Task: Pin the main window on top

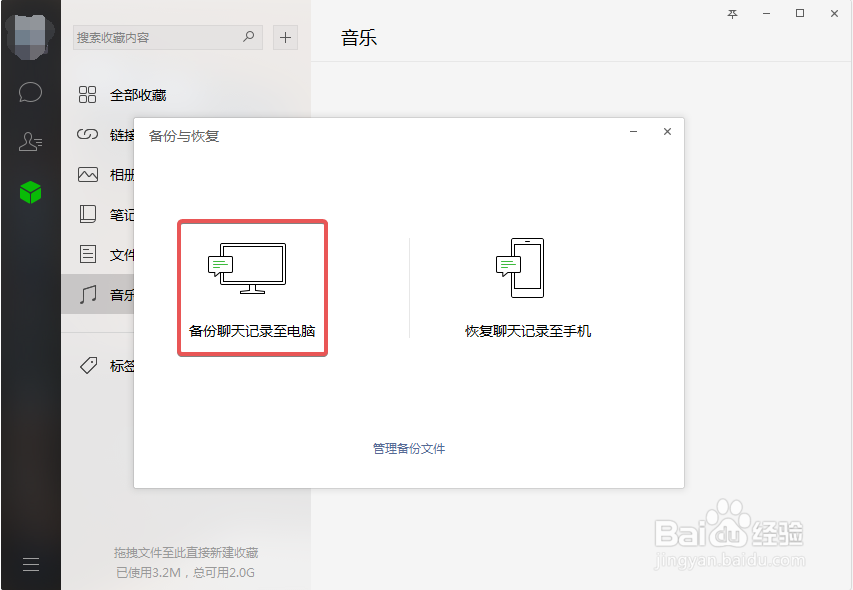Action: pyautogui.click(x=732, y=14)
